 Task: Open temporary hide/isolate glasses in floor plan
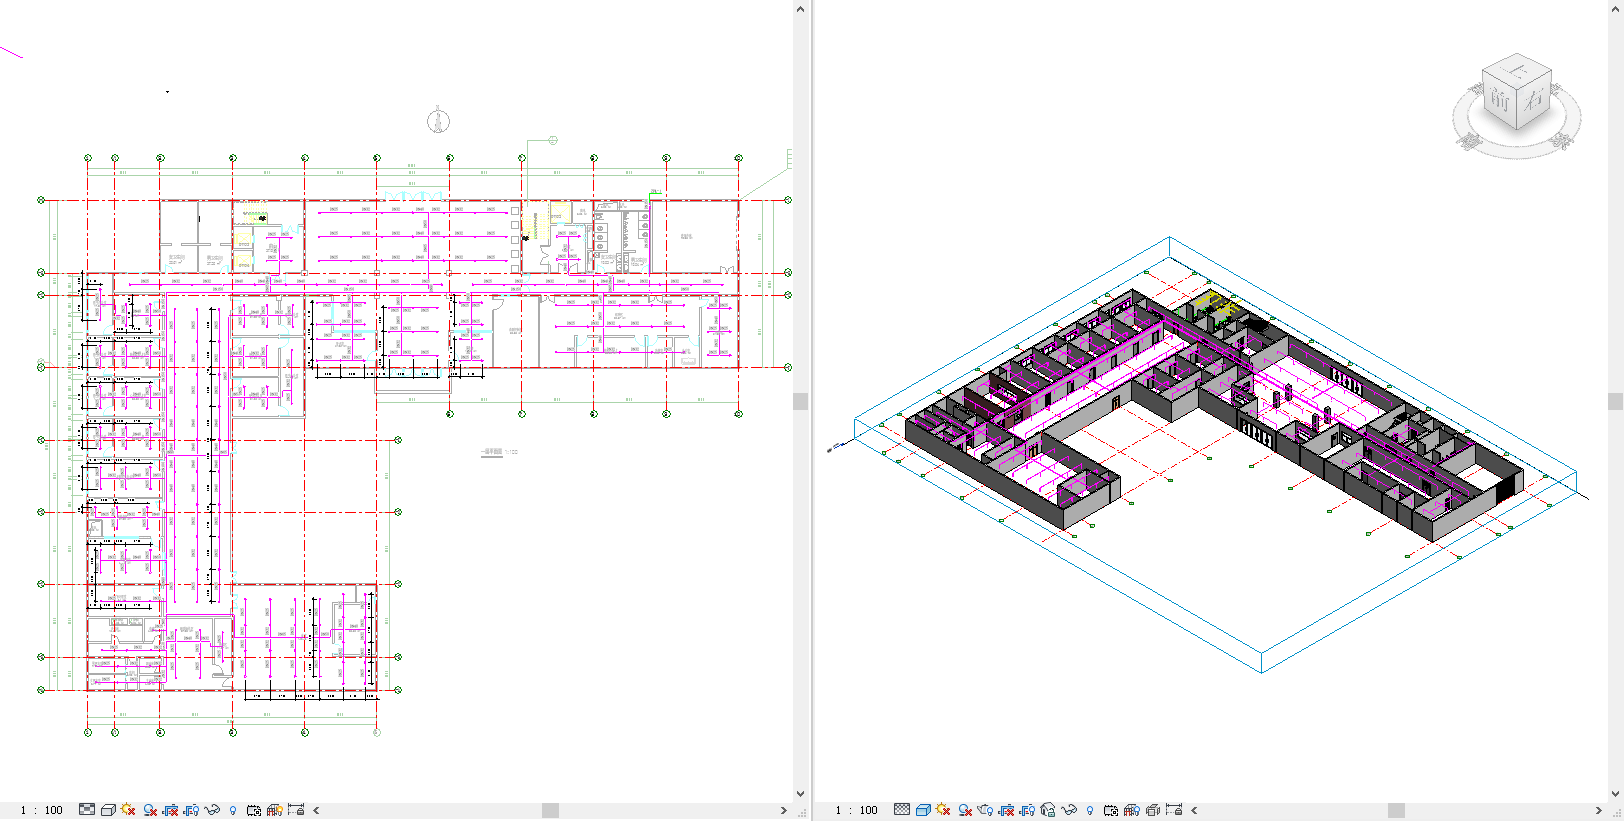pyautogui.click(x=212, y=810)
